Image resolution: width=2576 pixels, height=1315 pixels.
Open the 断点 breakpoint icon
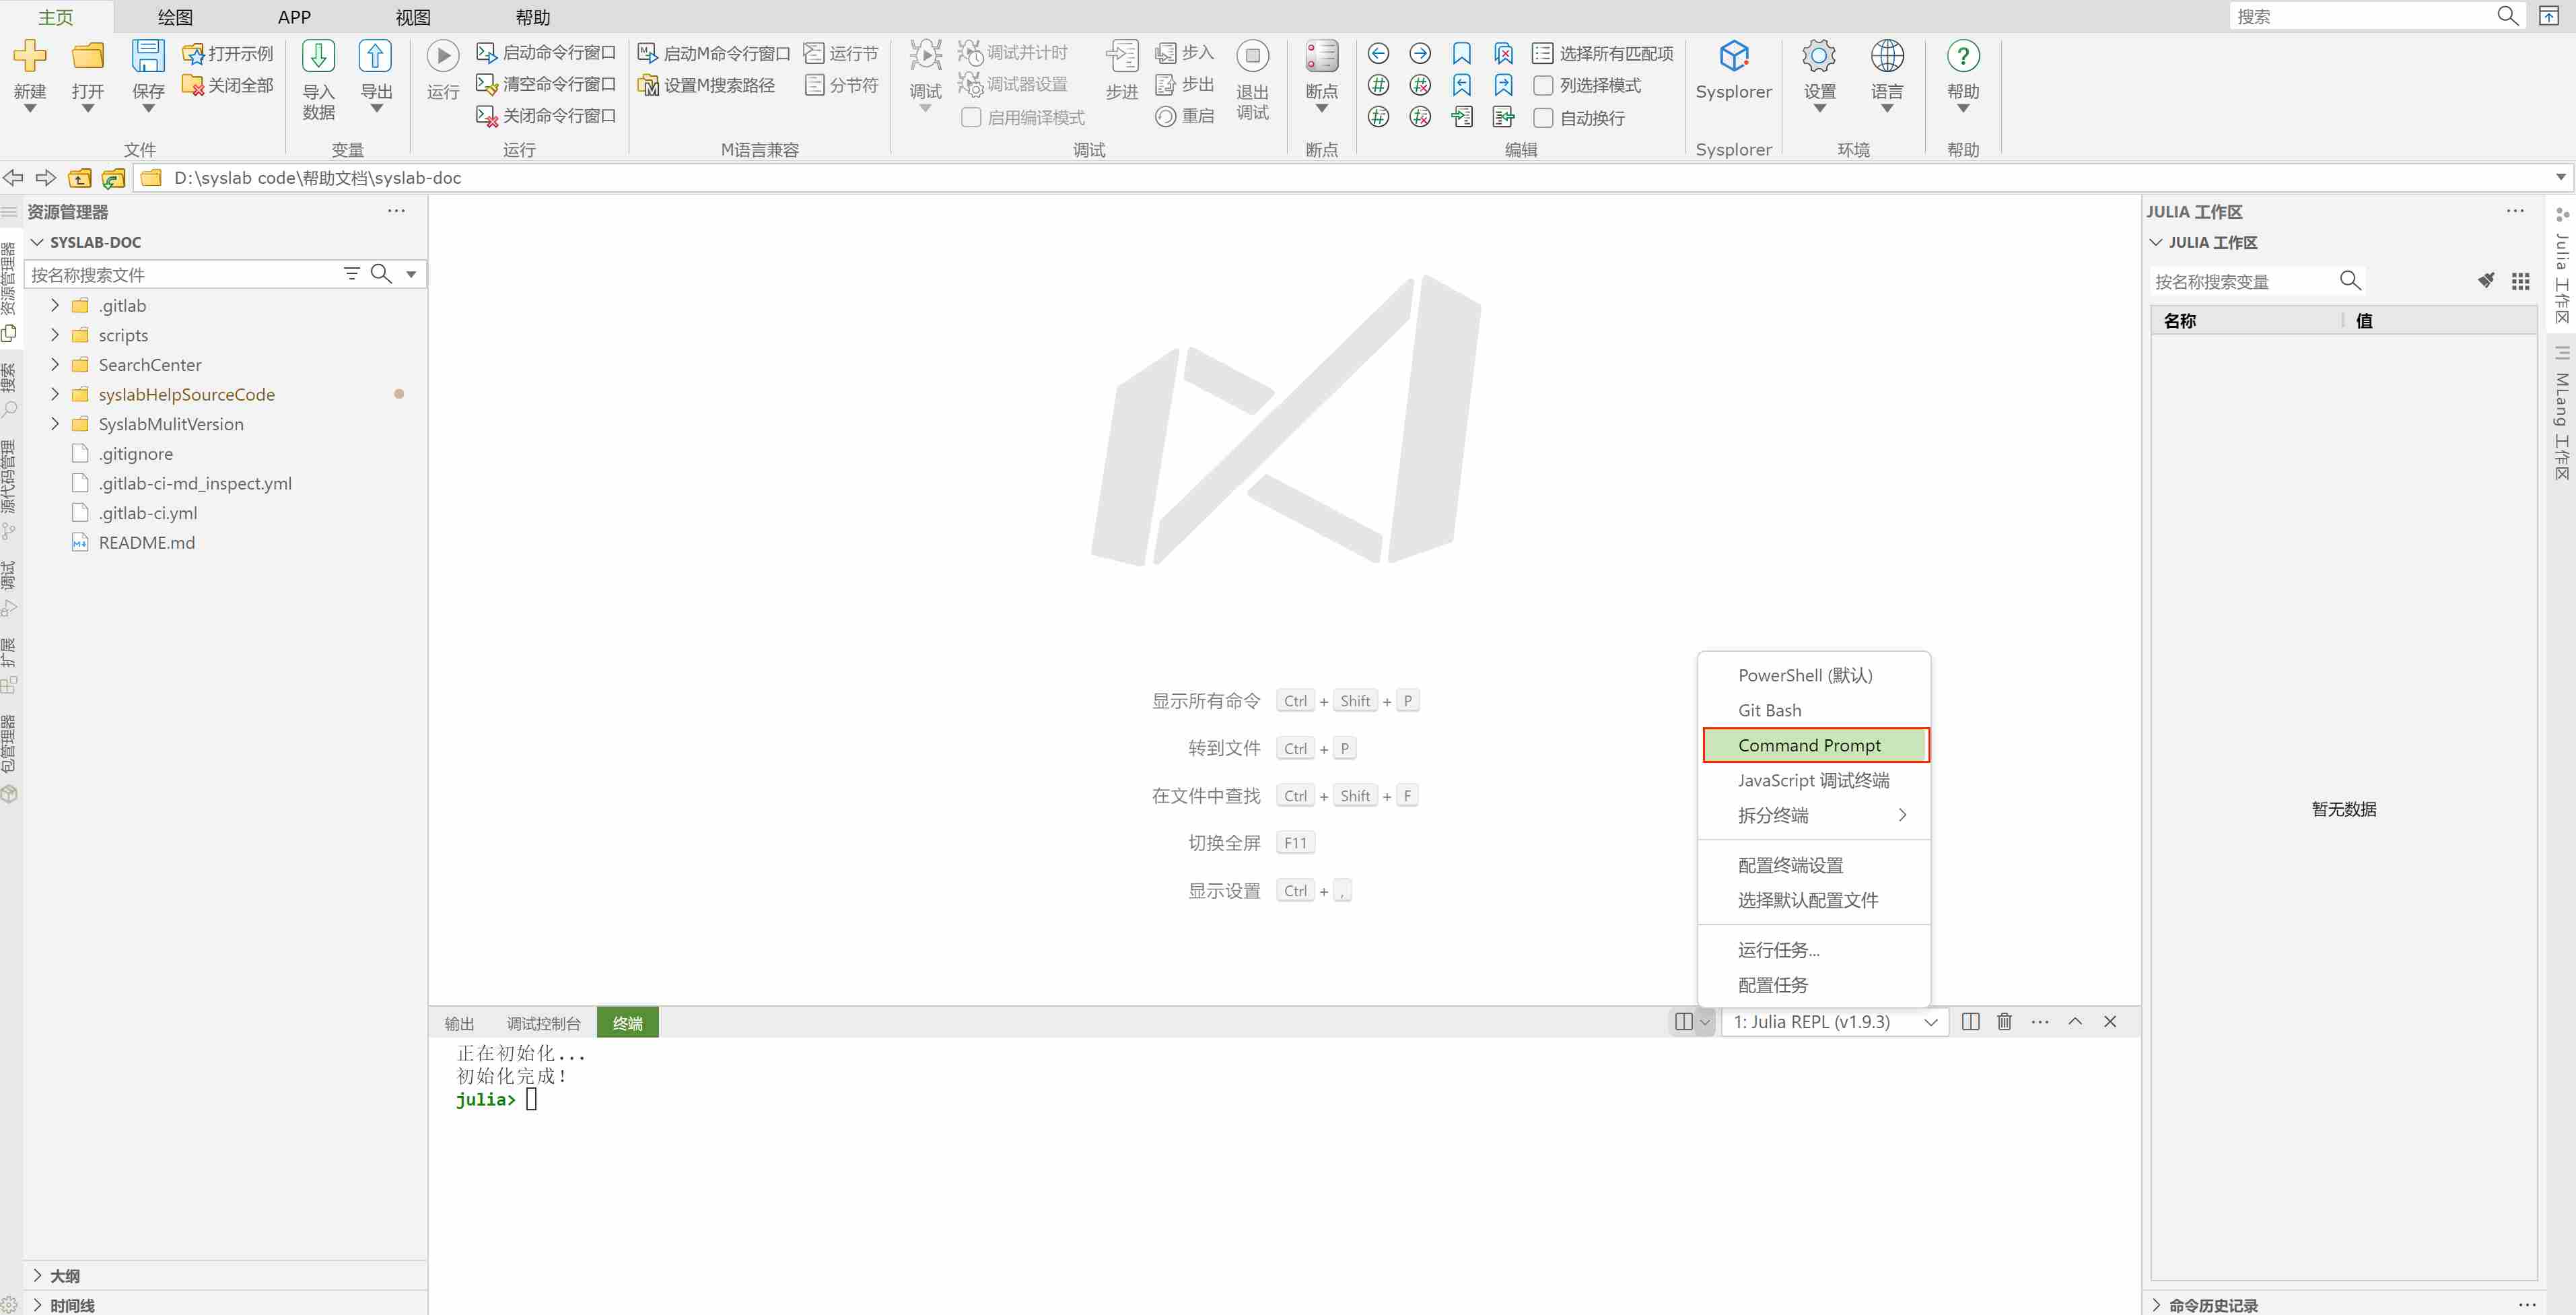pos(1321,56)
